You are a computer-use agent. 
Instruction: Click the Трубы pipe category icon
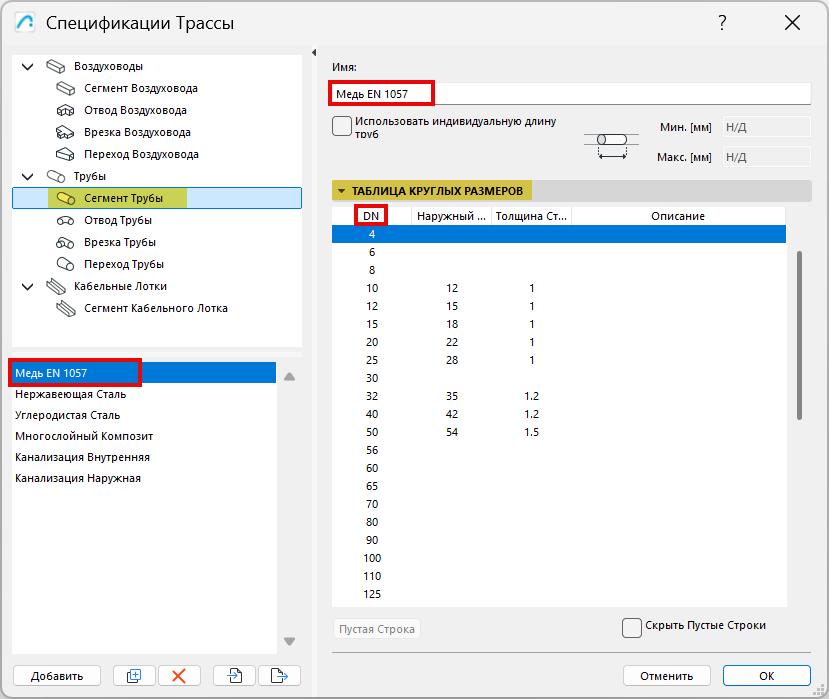[x=56, y=176]
